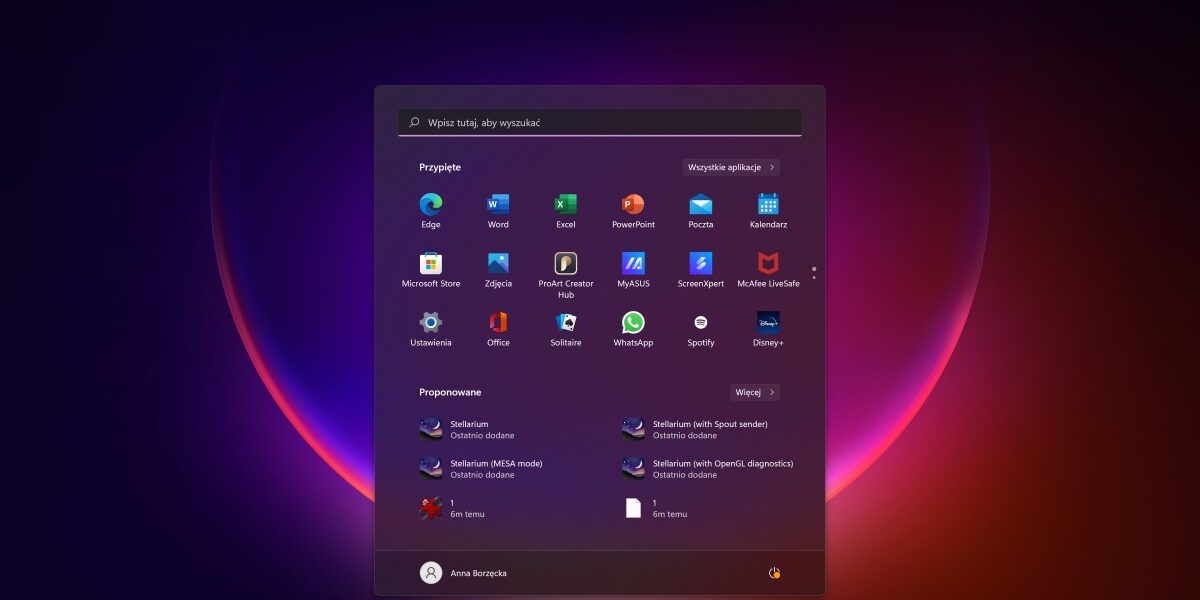Launch WhatsApp
The width and height of the screenshot is (1200, 600).
(x=634, y=328)
